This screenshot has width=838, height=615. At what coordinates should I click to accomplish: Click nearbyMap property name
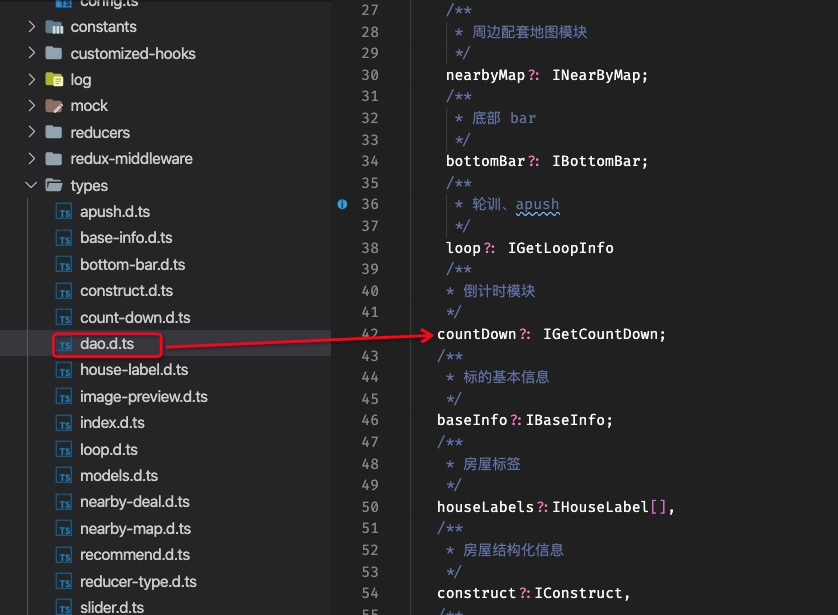click(x=485, y=75)
